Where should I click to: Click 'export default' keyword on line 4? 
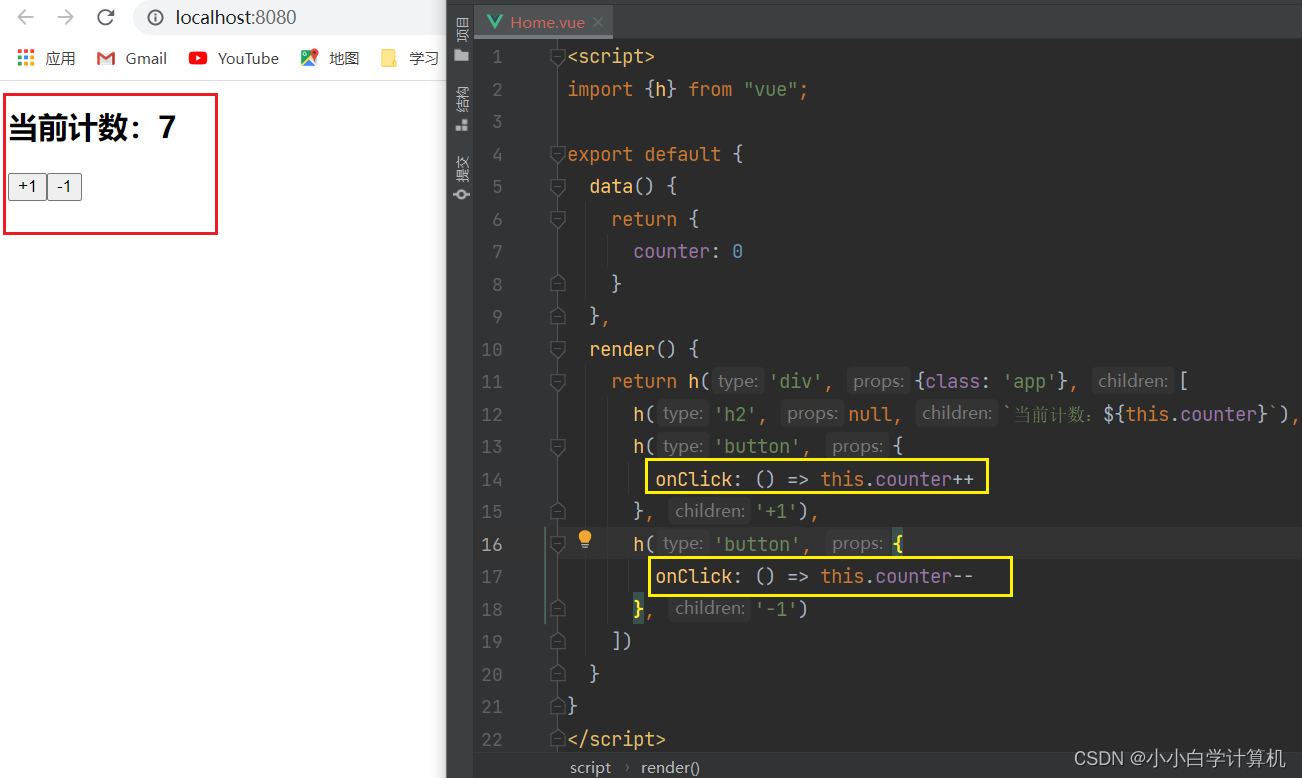pos(644,155)
